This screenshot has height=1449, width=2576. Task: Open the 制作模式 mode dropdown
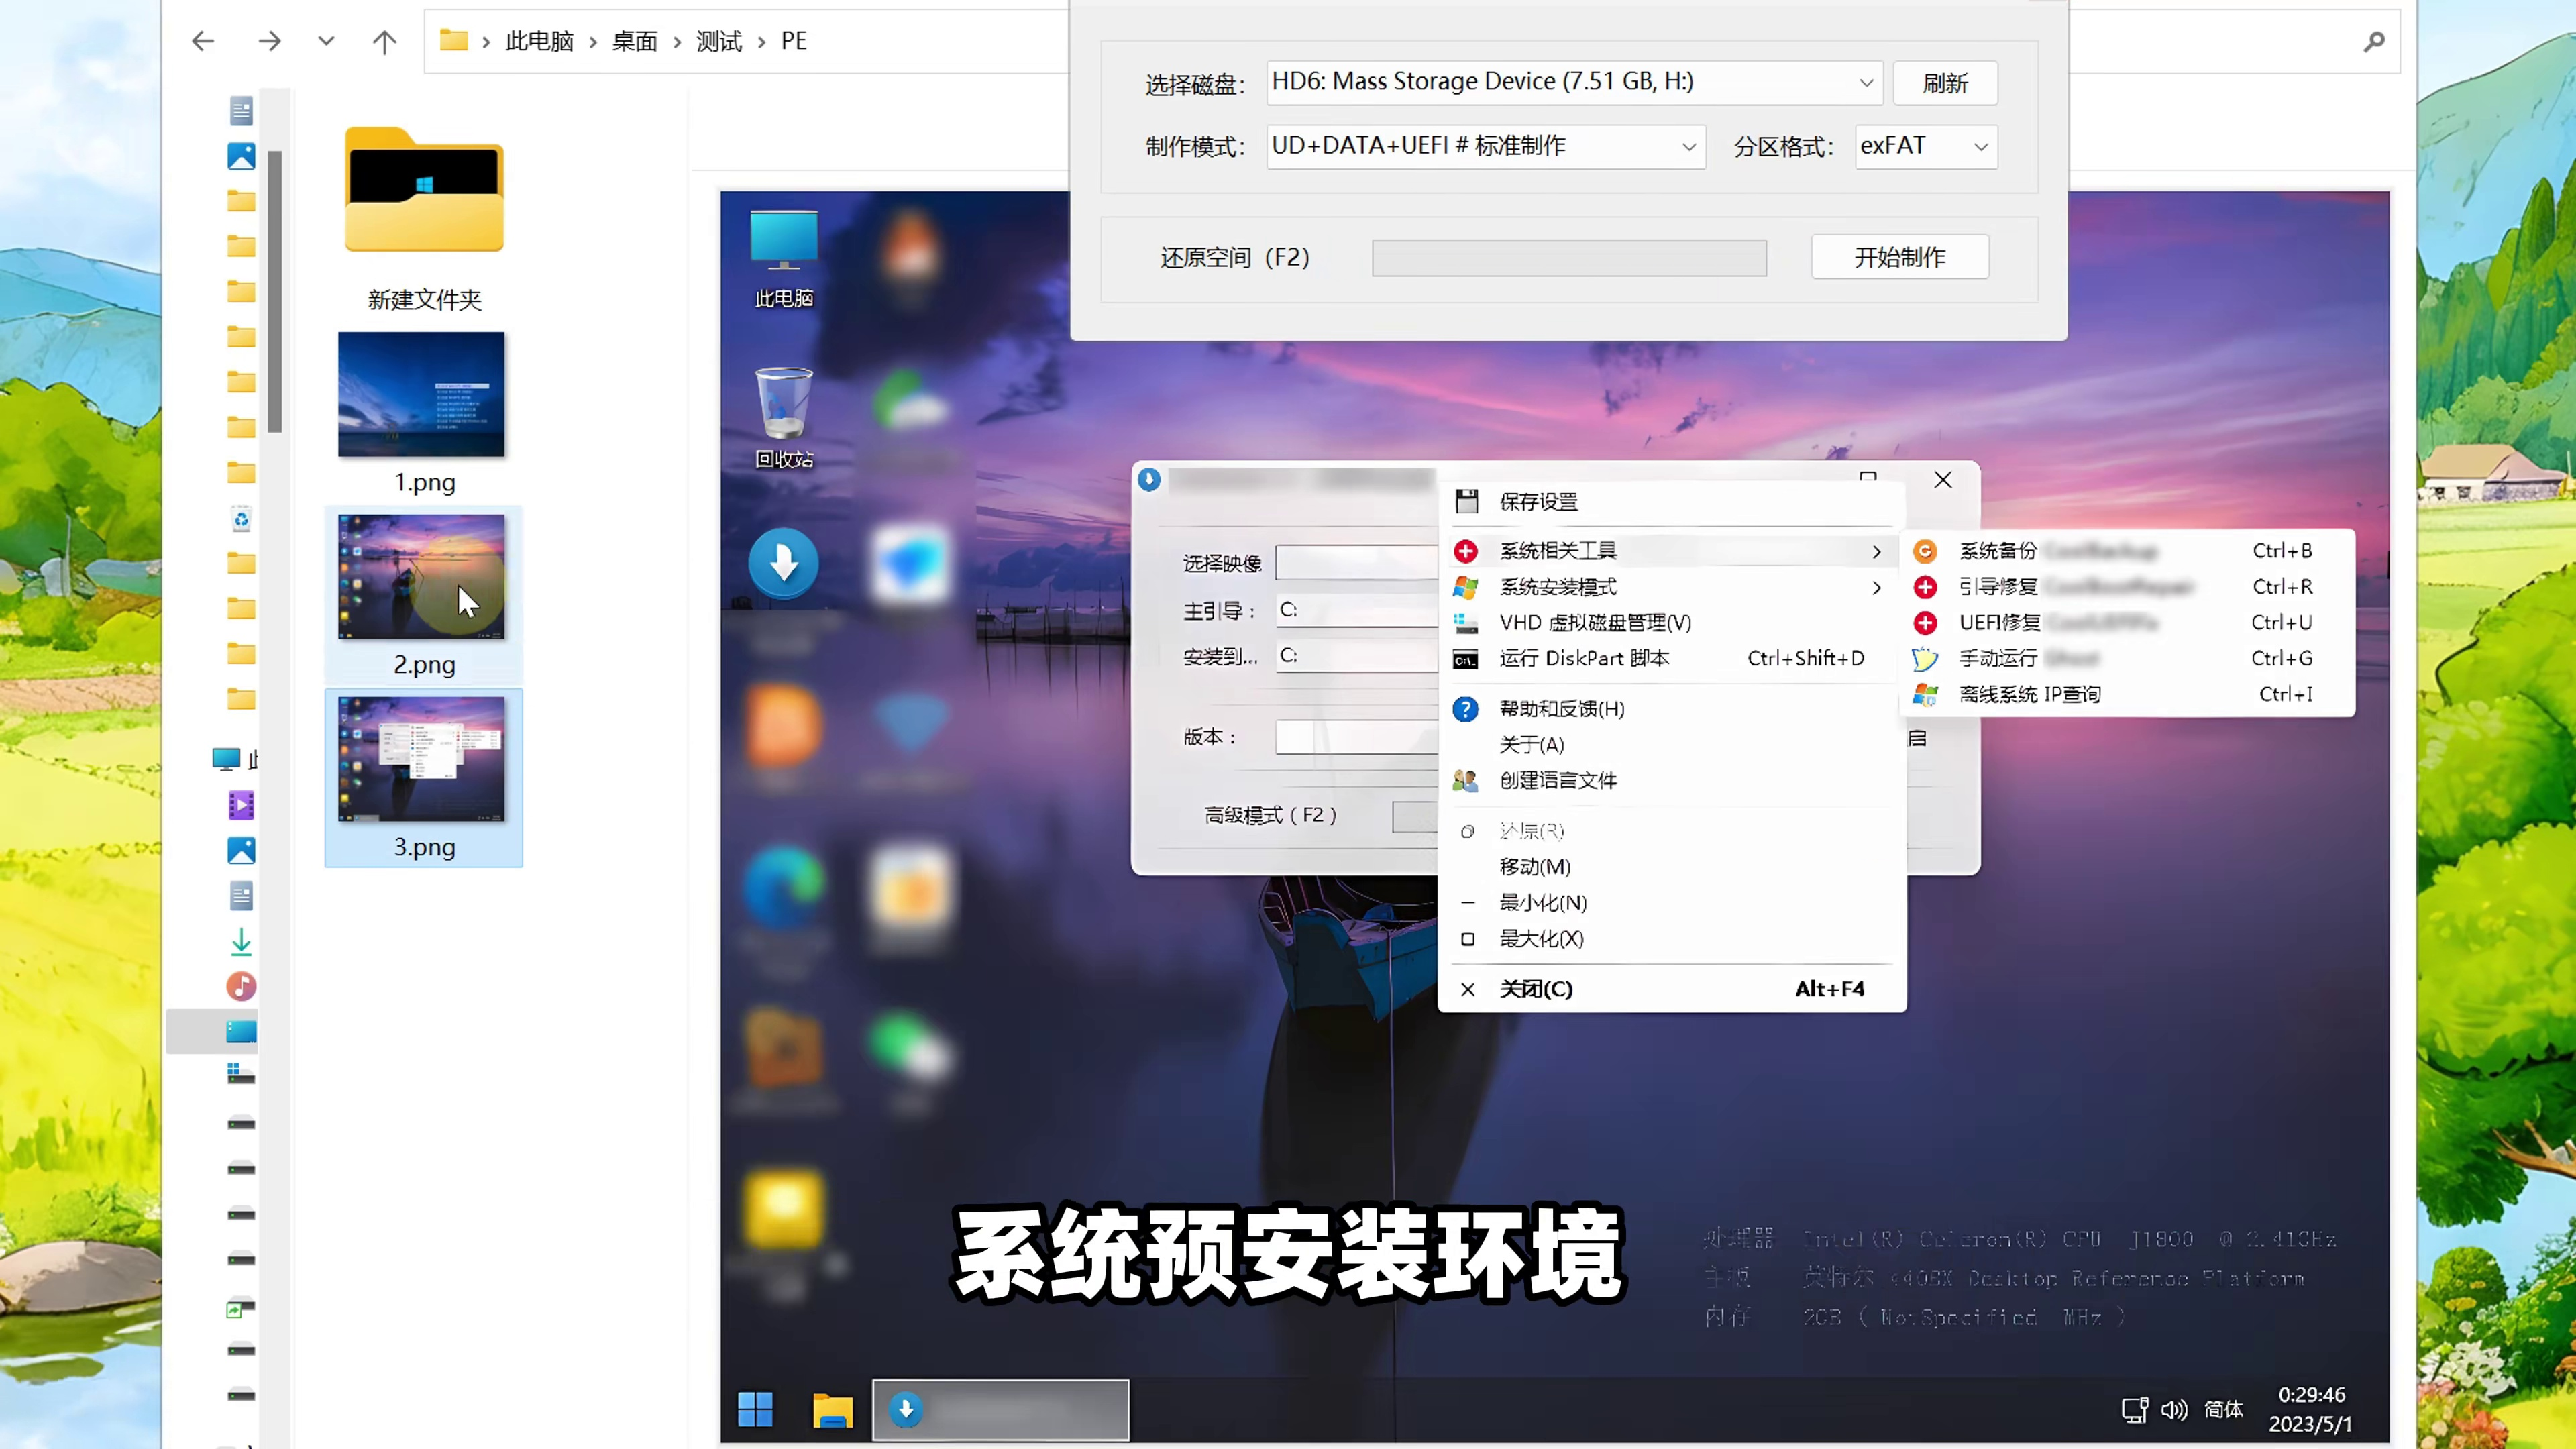(x=1688, y=147)
